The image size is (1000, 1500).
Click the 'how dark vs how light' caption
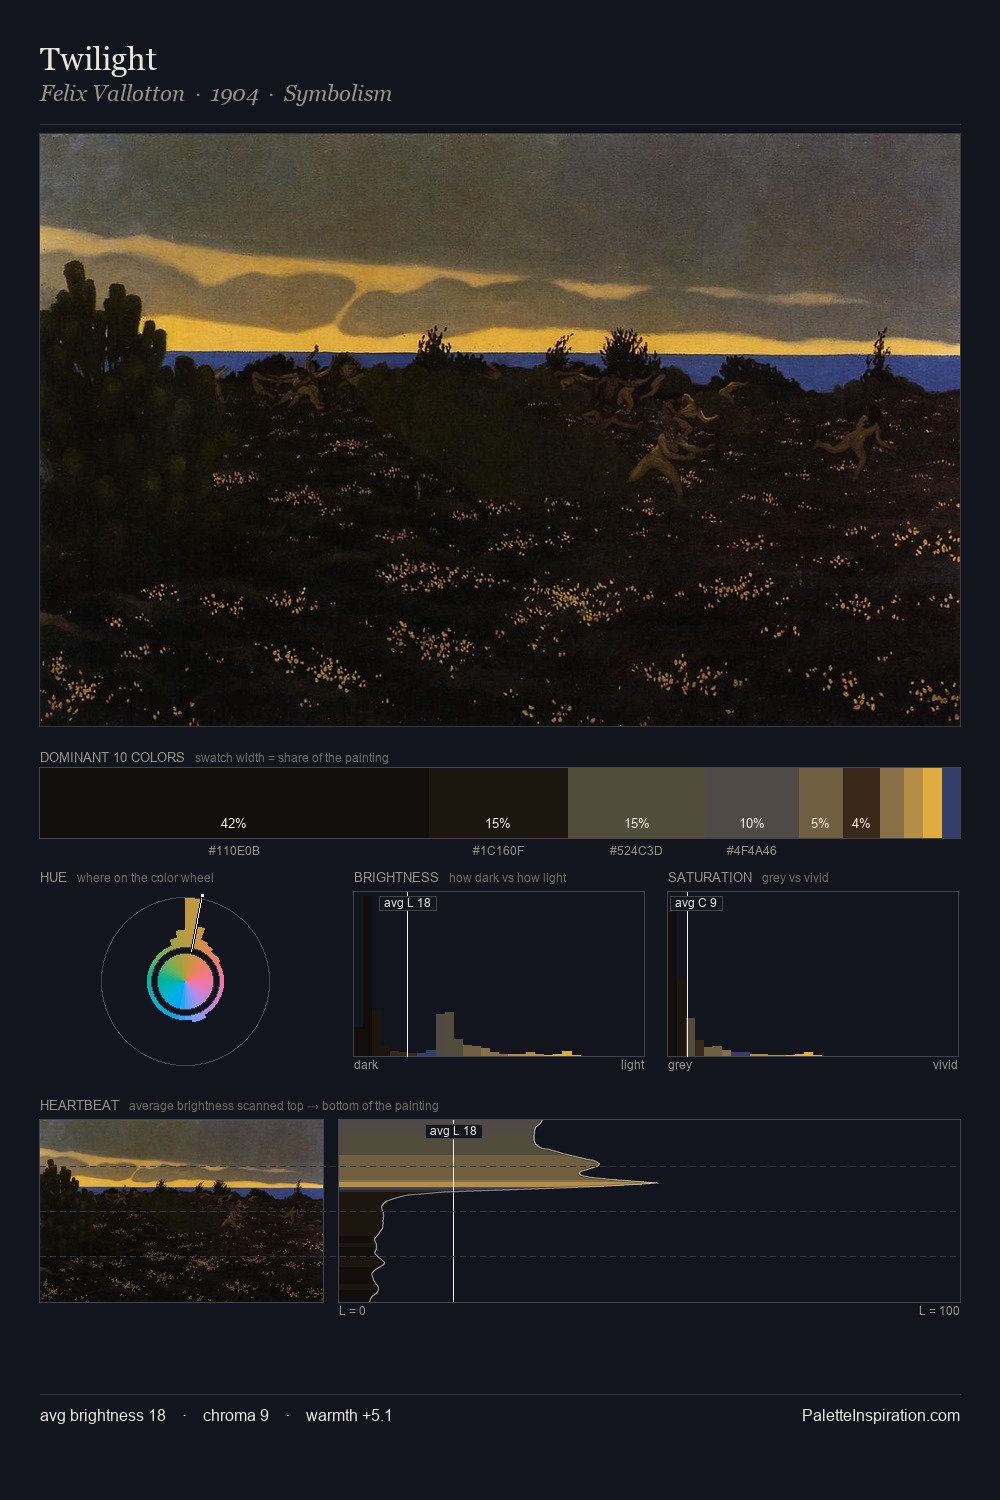507,878
